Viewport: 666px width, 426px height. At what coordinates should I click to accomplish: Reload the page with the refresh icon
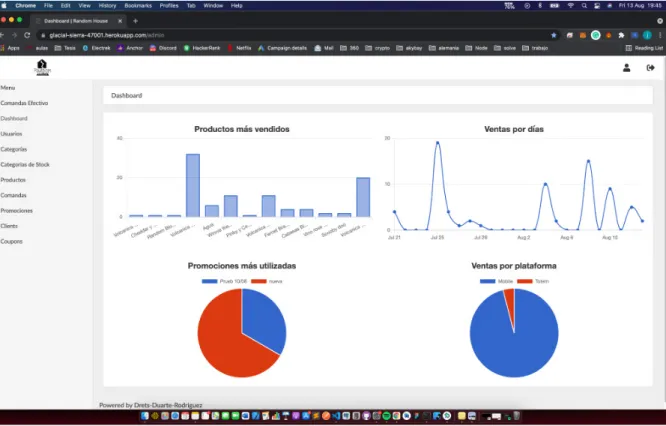tap(27, 35)
